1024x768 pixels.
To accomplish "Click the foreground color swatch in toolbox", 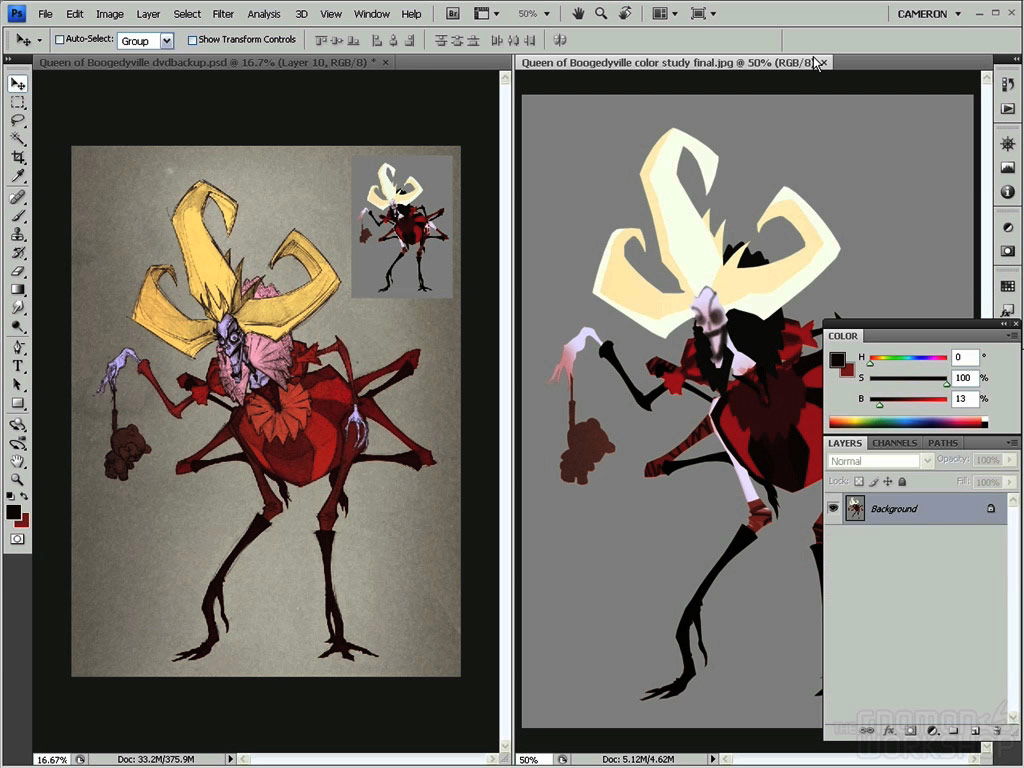I will 13,513.
